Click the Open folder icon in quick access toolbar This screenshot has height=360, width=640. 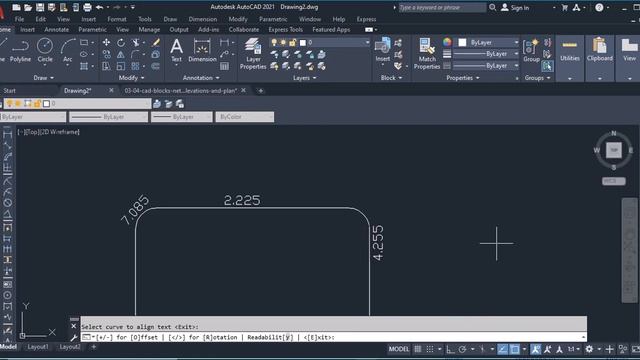coord(28,7)
